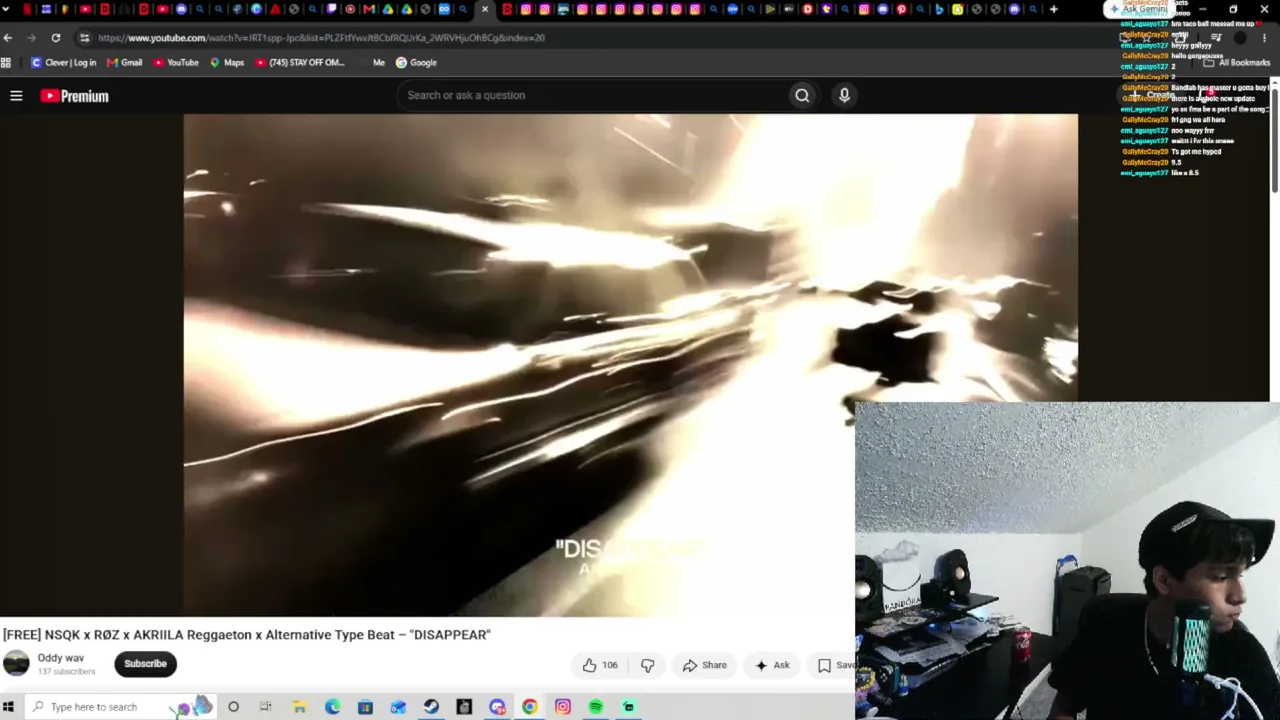This screenshot has height=720, width=1280.
Task: Start voice search with the microphone
Action: [x=844, y=95]
